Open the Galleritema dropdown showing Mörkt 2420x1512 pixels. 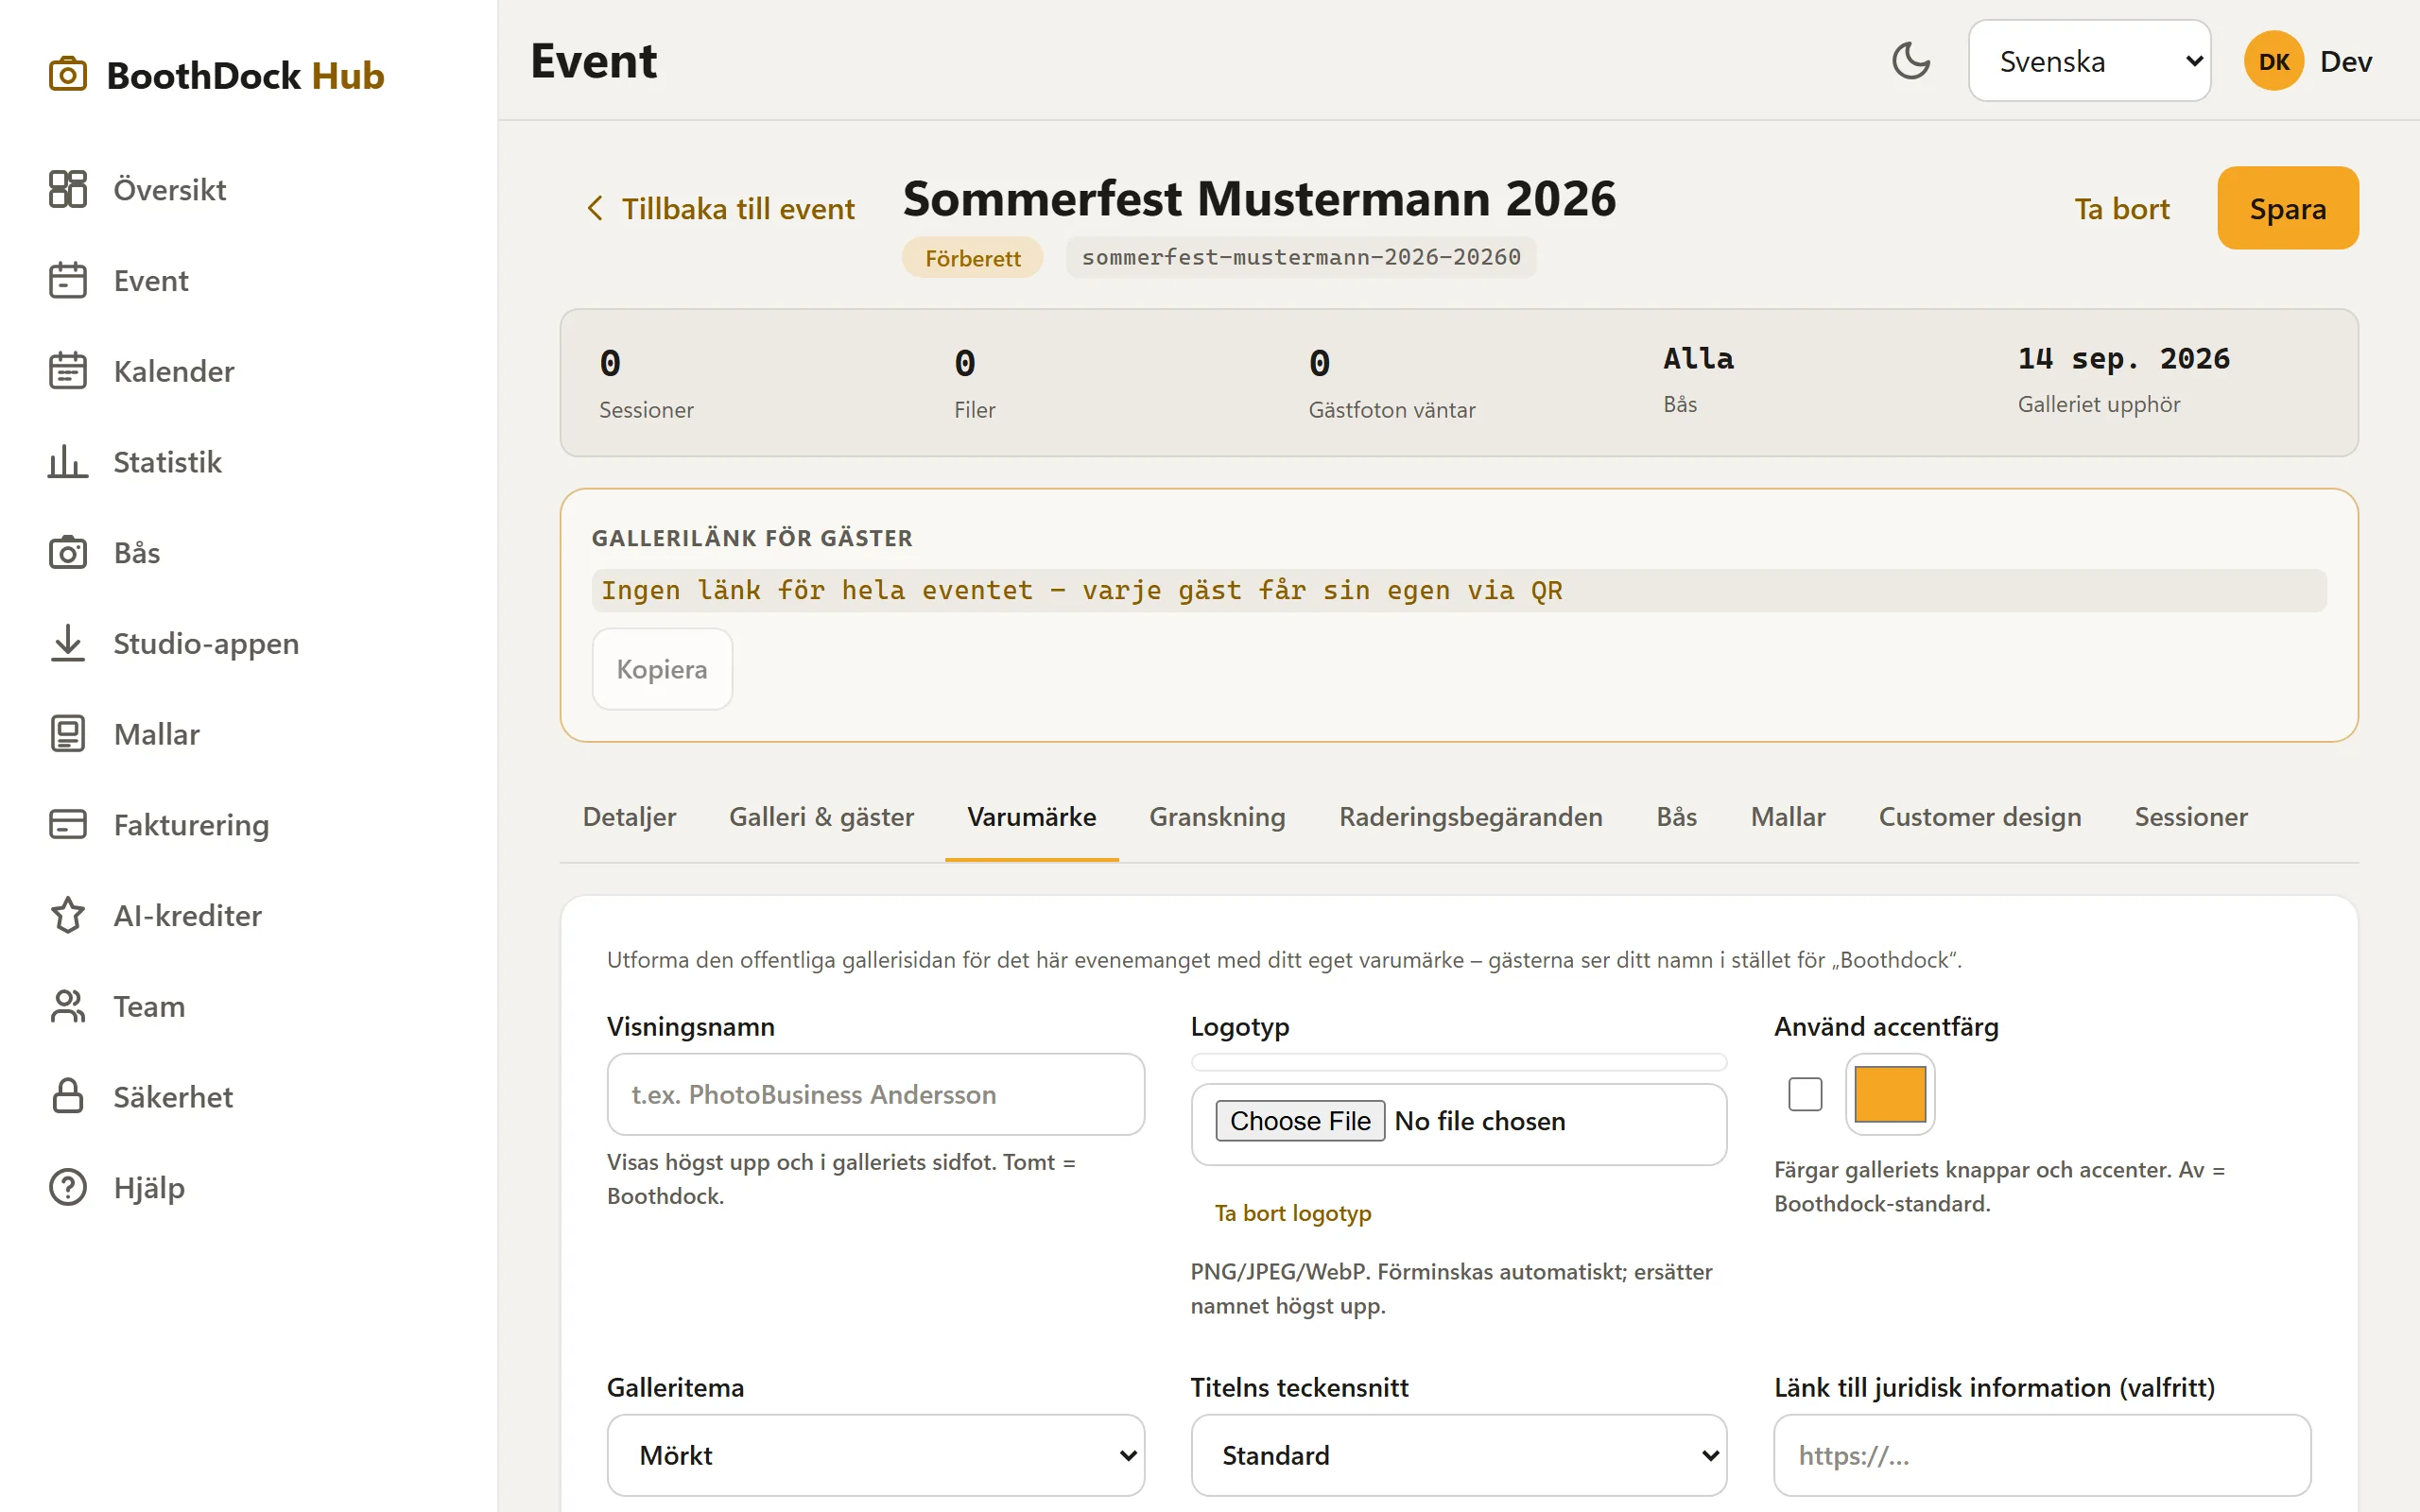[x=875, y=1455]
